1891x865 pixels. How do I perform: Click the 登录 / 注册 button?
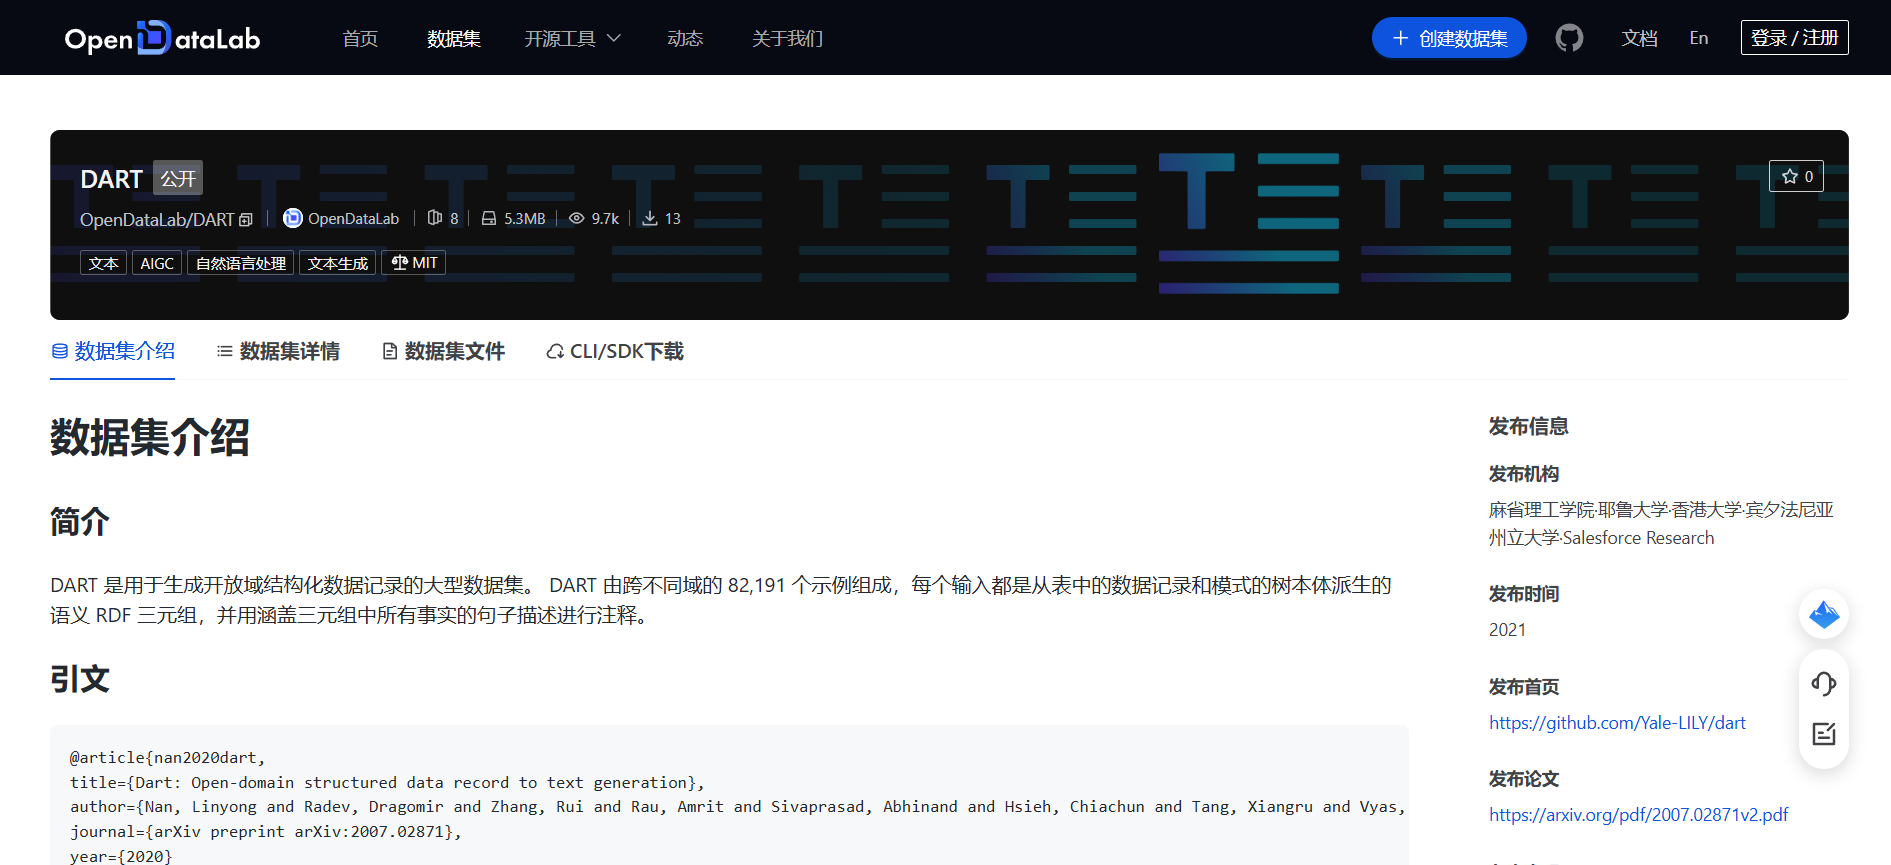click(x=1794, y=37)
